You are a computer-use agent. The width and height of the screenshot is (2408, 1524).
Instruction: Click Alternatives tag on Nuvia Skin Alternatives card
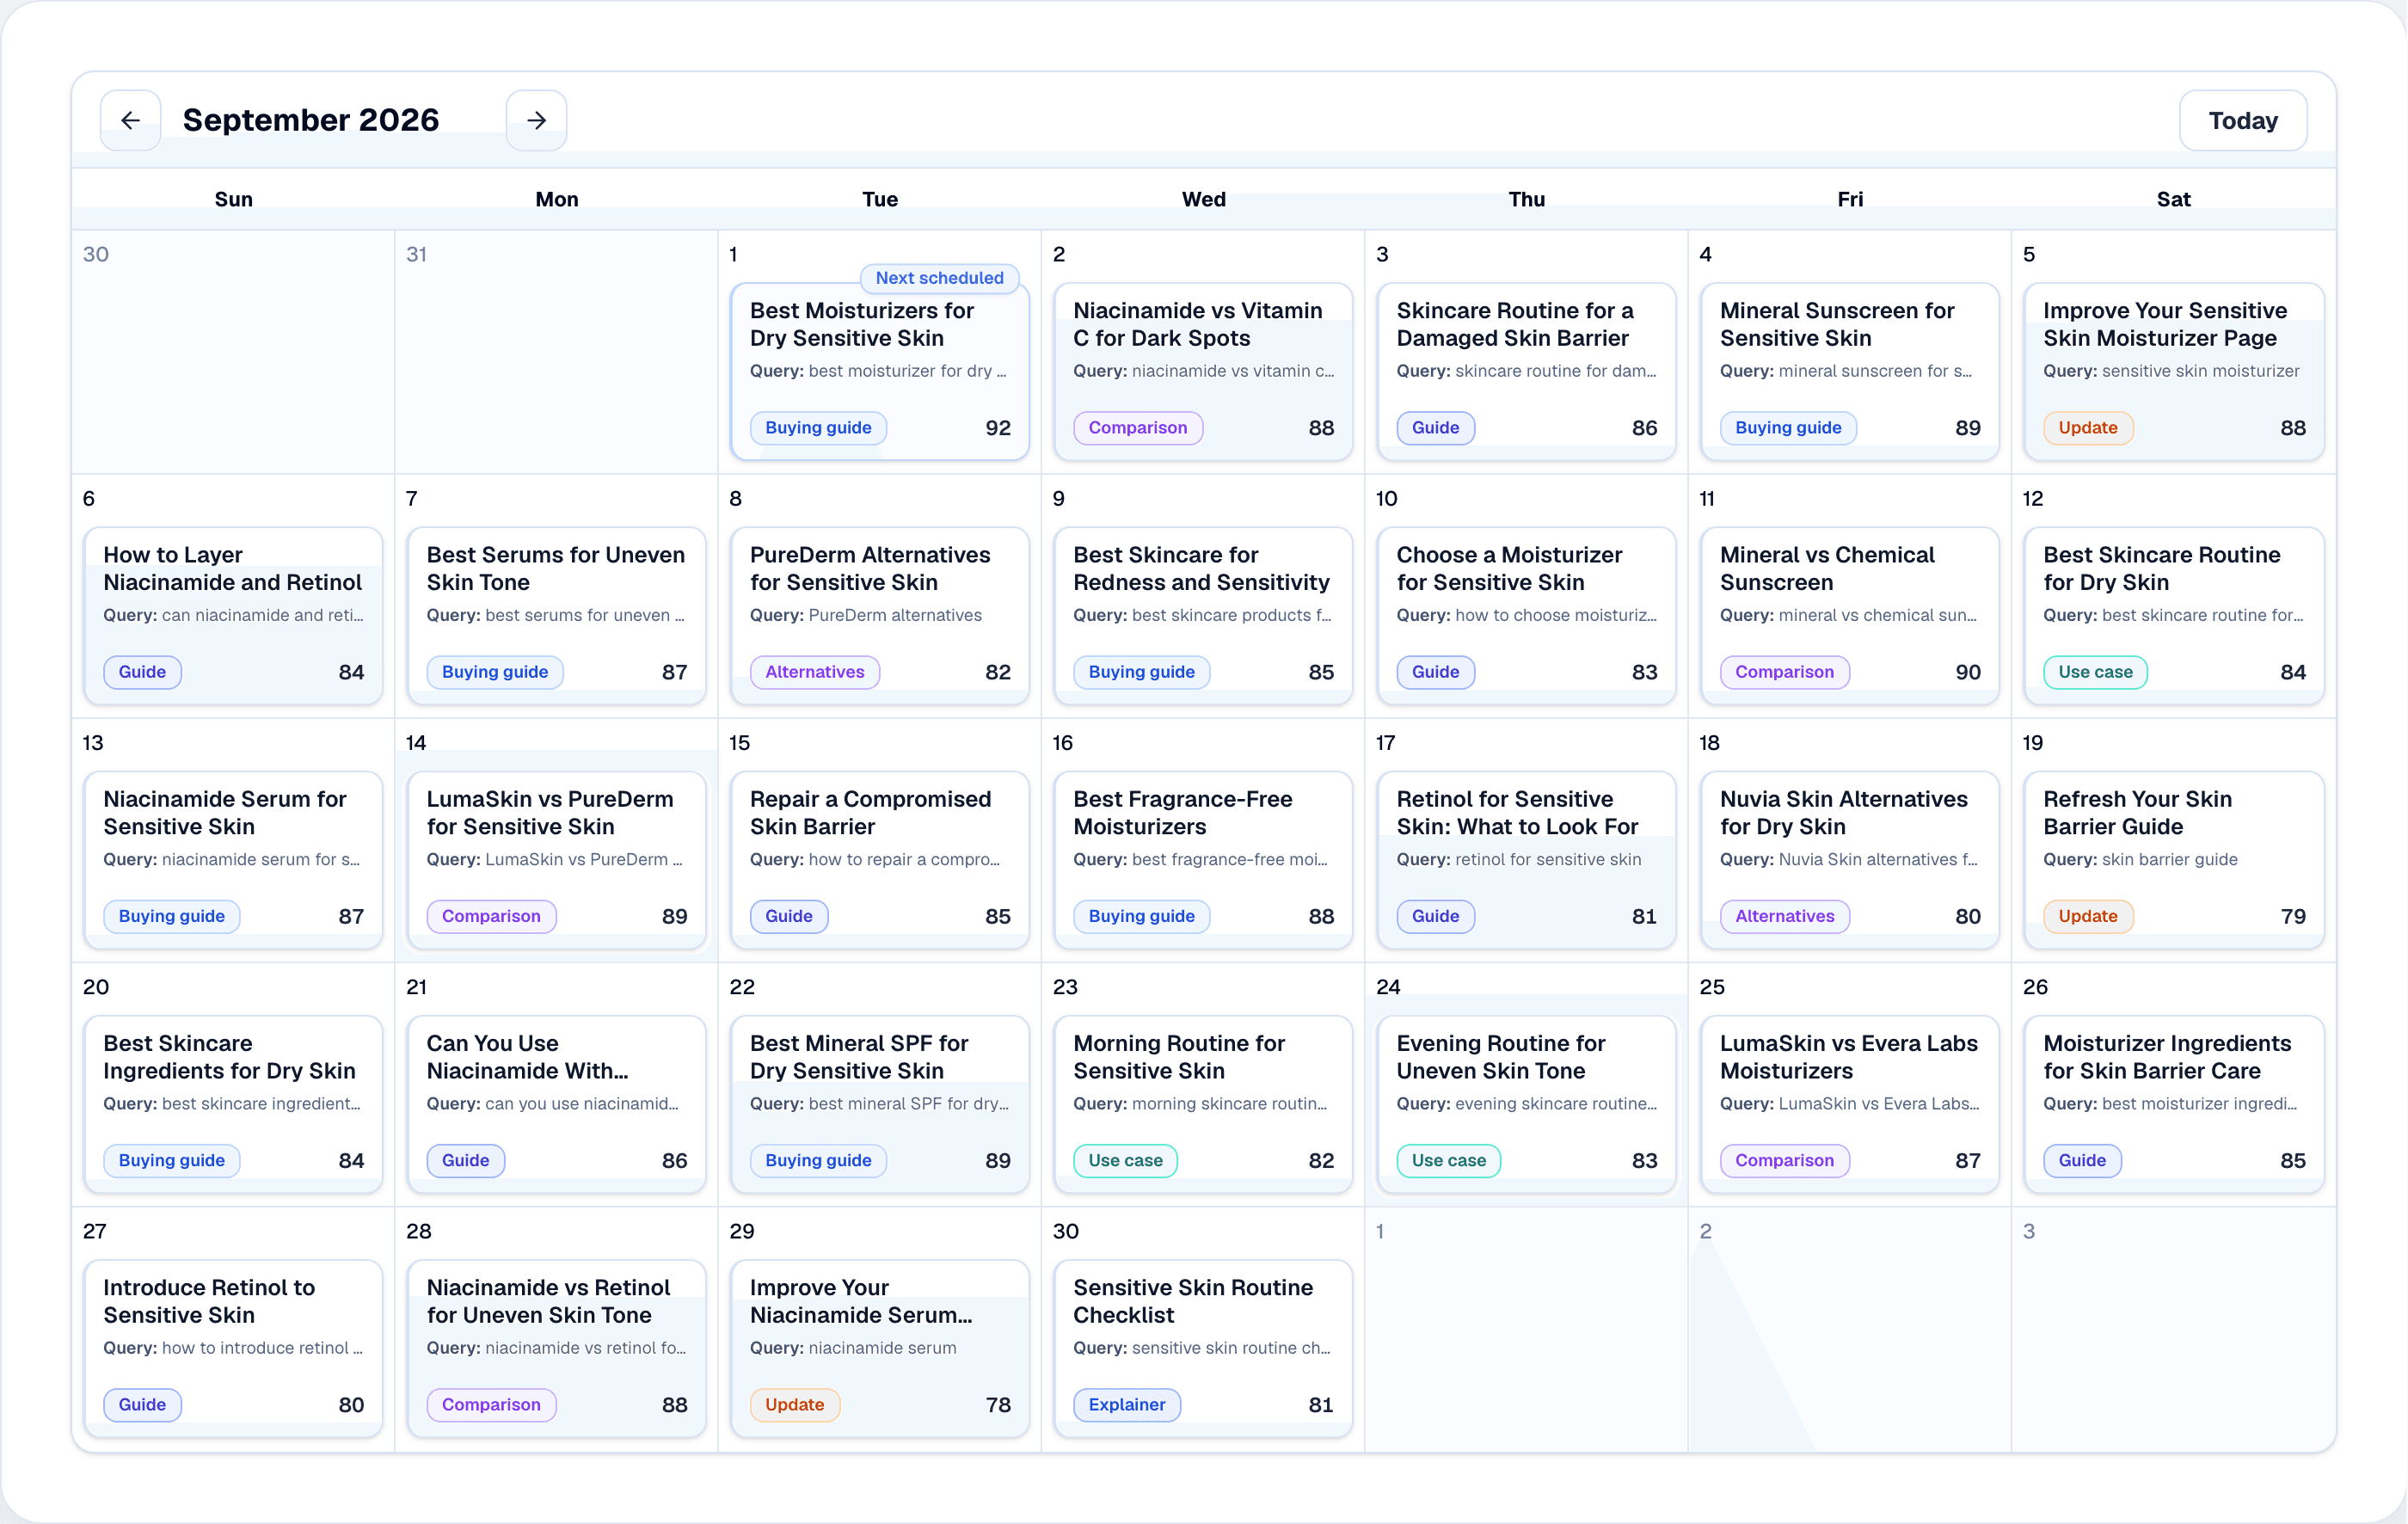coord(1785,916)
